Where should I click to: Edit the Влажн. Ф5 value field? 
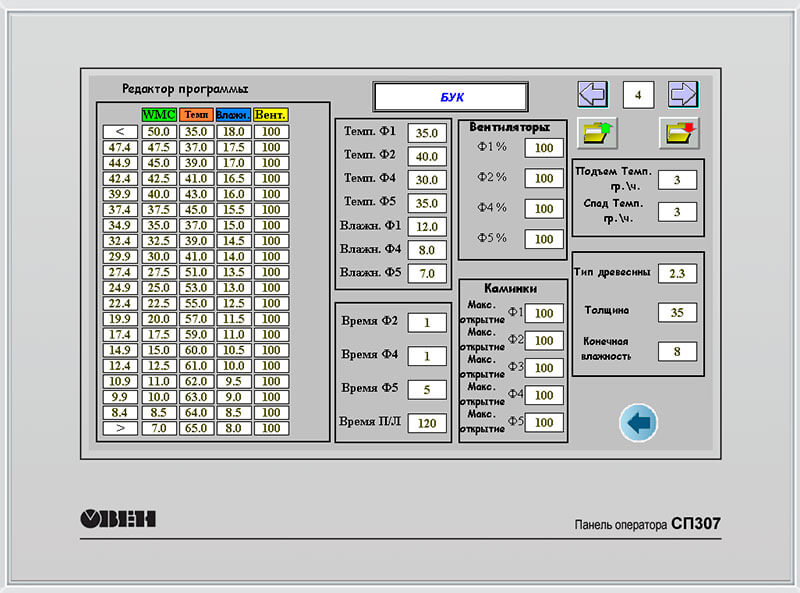427,273
